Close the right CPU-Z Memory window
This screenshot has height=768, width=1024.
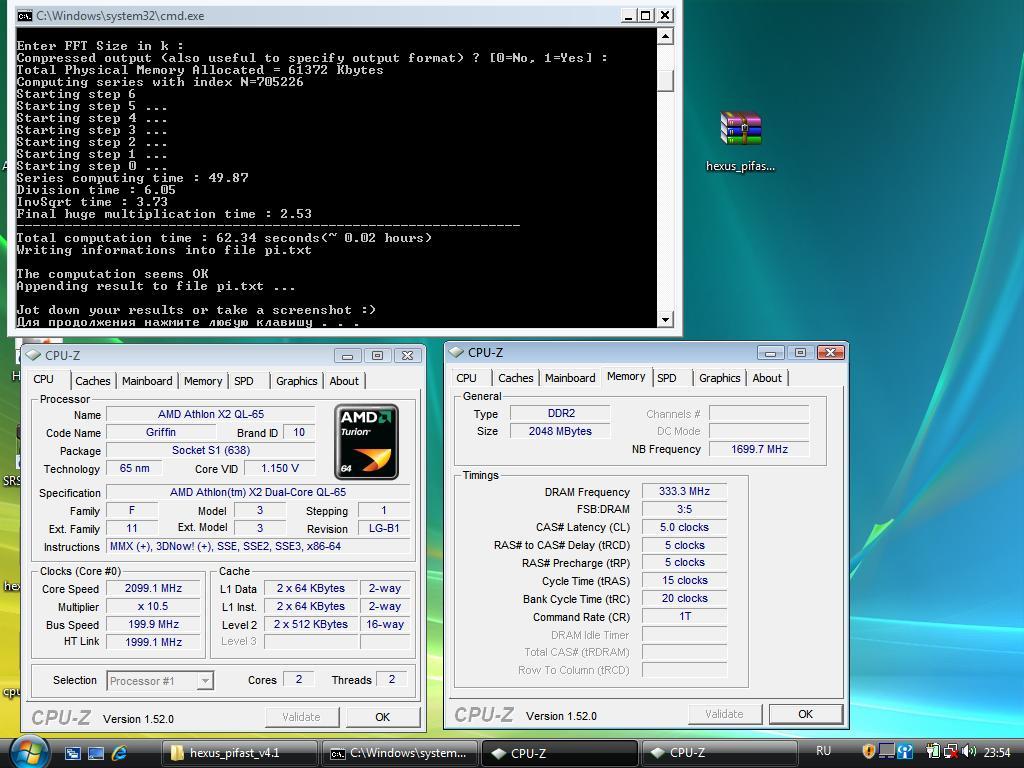(831, 353)
